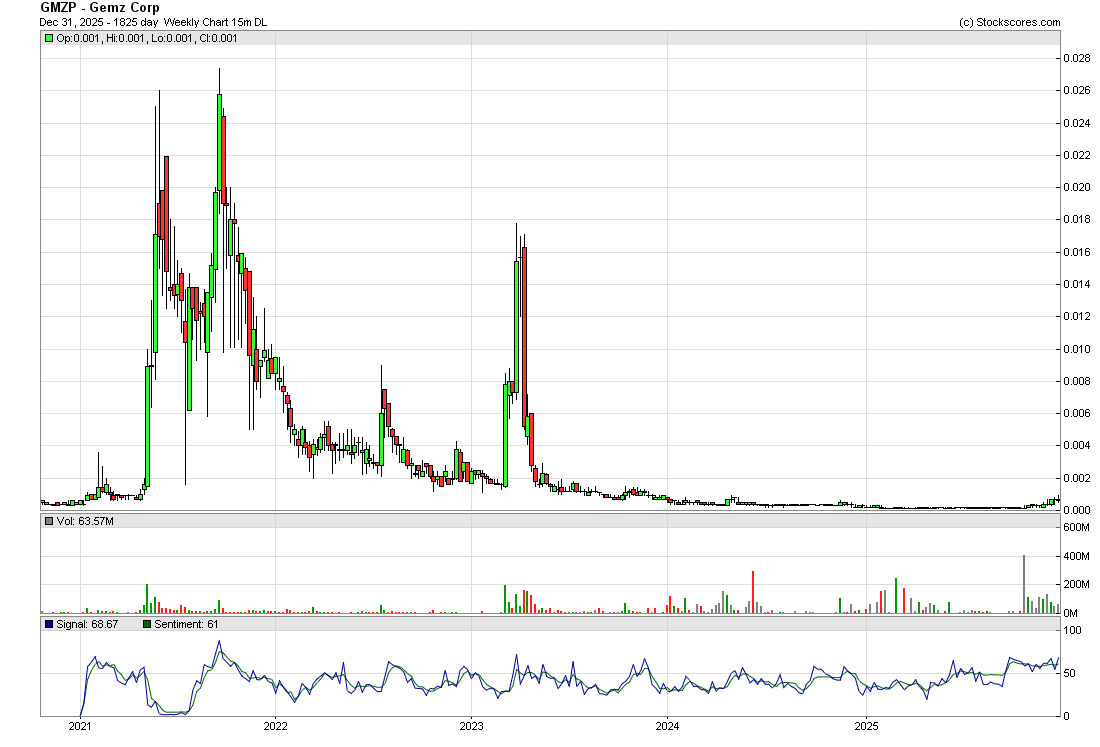Click the gray Vol legend square
This screenshot has height=747, width=1100.
(x=49, y=521)
